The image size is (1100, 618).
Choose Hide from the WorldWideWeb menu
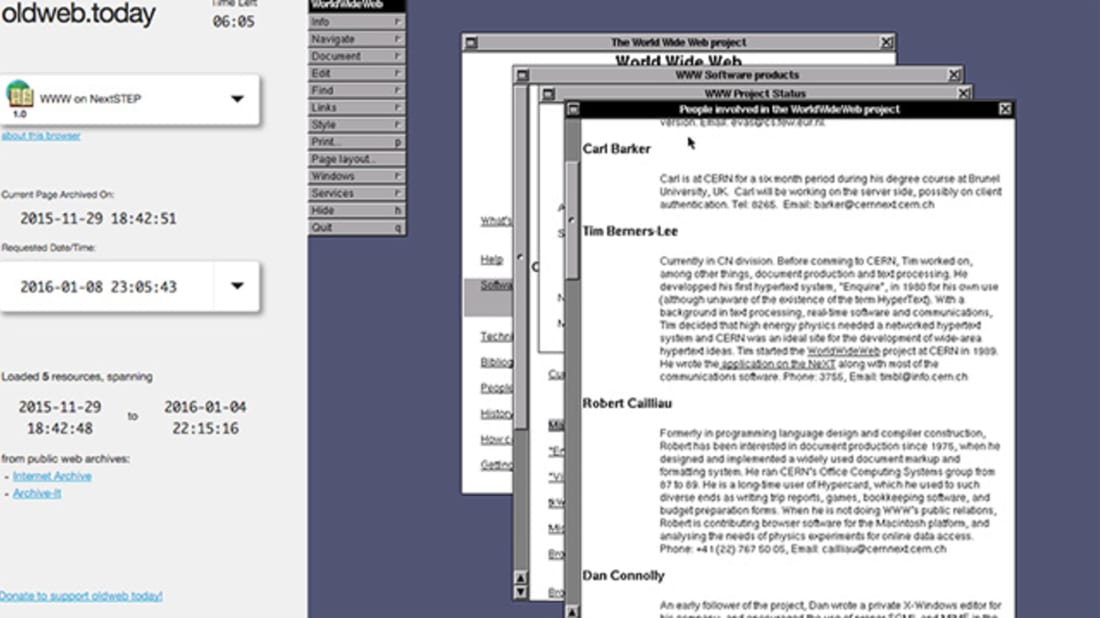(356, 210)
